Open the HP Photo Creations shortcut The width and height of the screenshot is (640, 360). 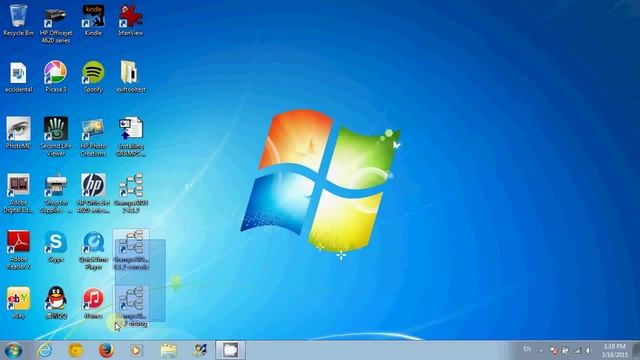tap(93, 137)
